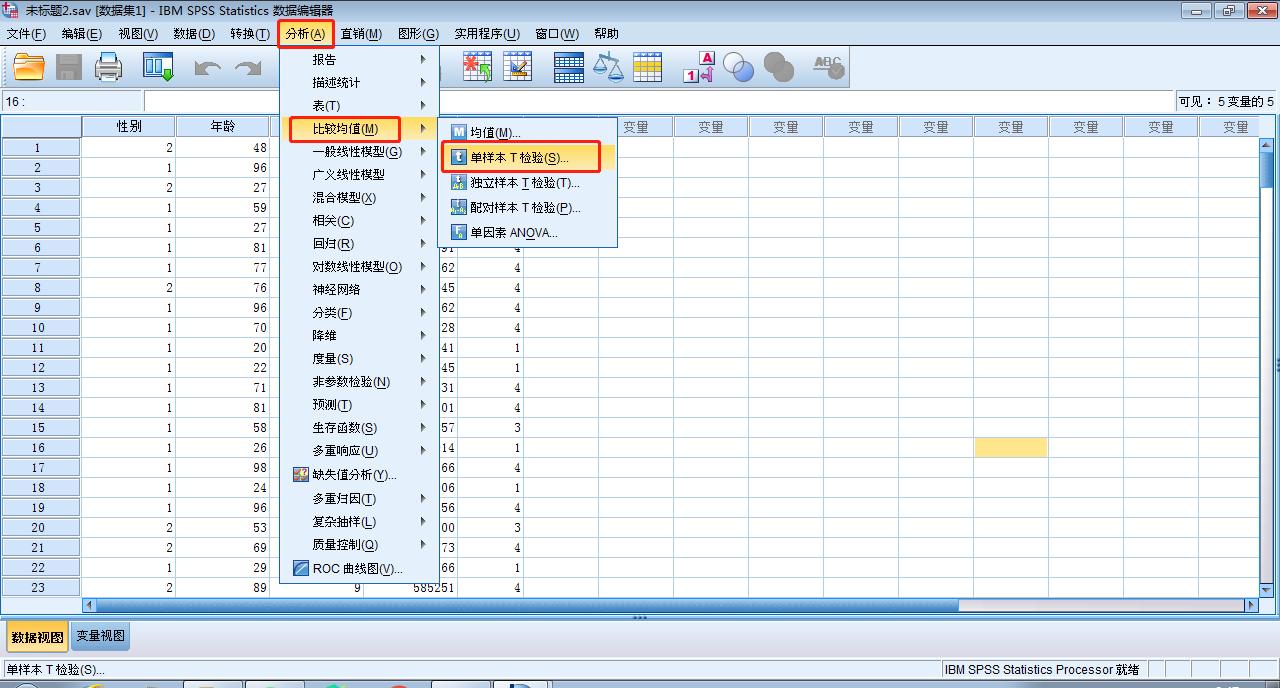Select the Insert Variable icon
This screenshot has width=1280, height=688.
click(x=517, y=66)
